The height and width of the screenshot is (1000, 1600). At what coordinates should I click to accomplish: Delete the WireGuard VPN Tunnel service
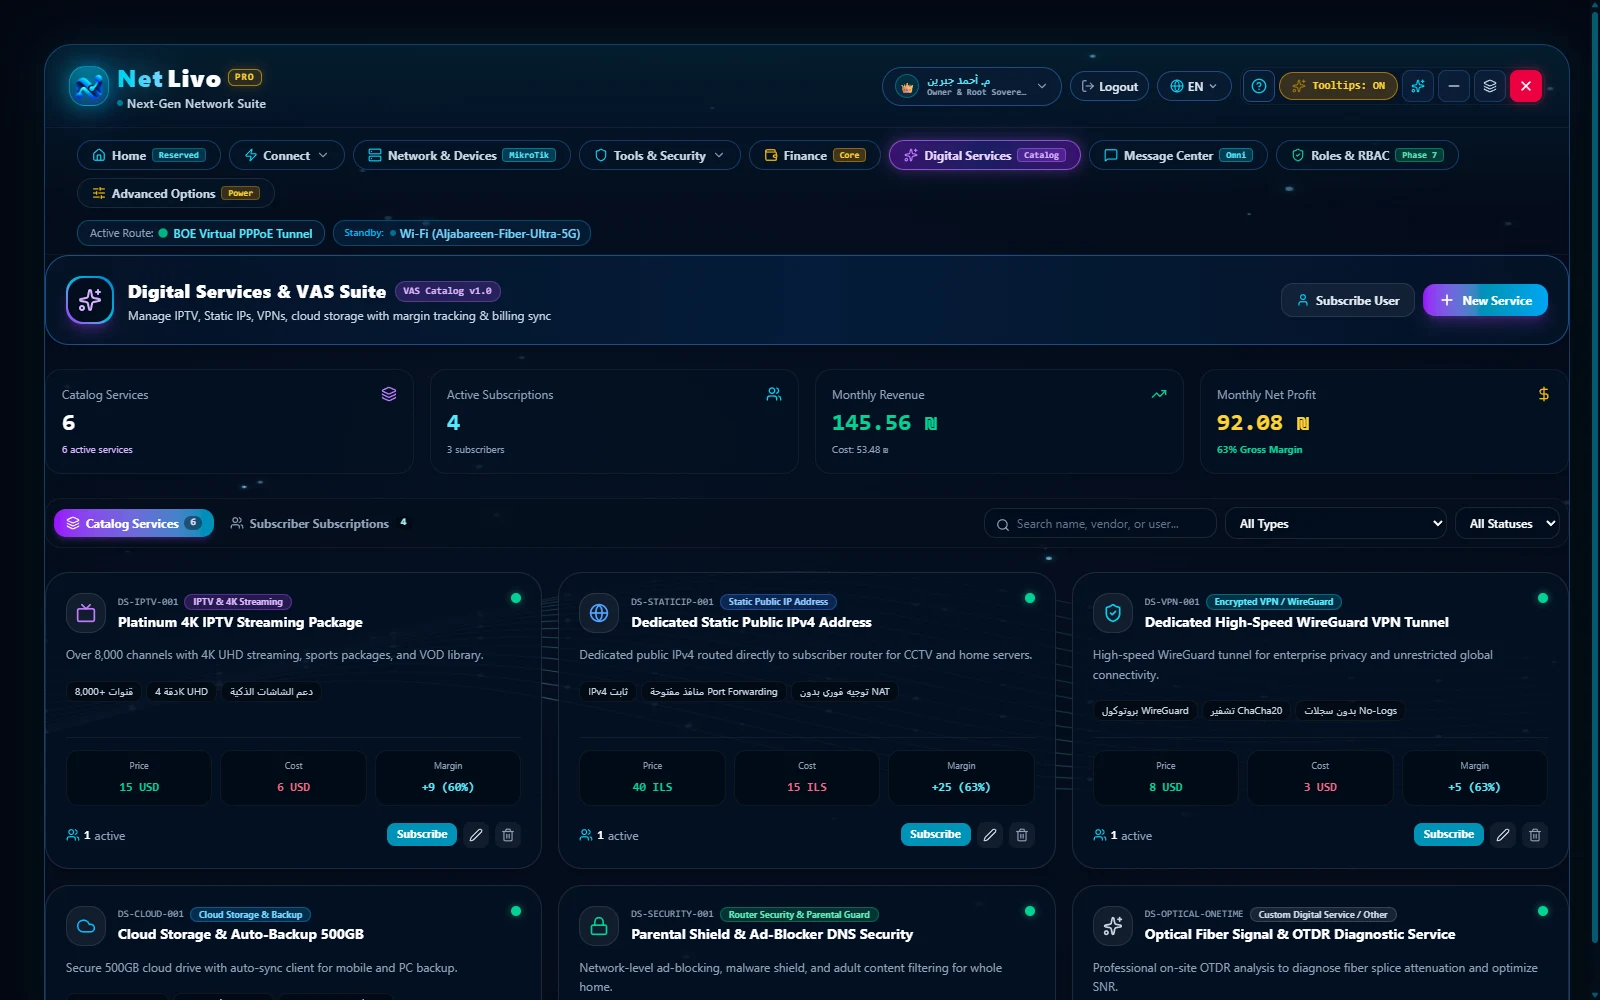pyautogui.click(x=1535, y=835)
